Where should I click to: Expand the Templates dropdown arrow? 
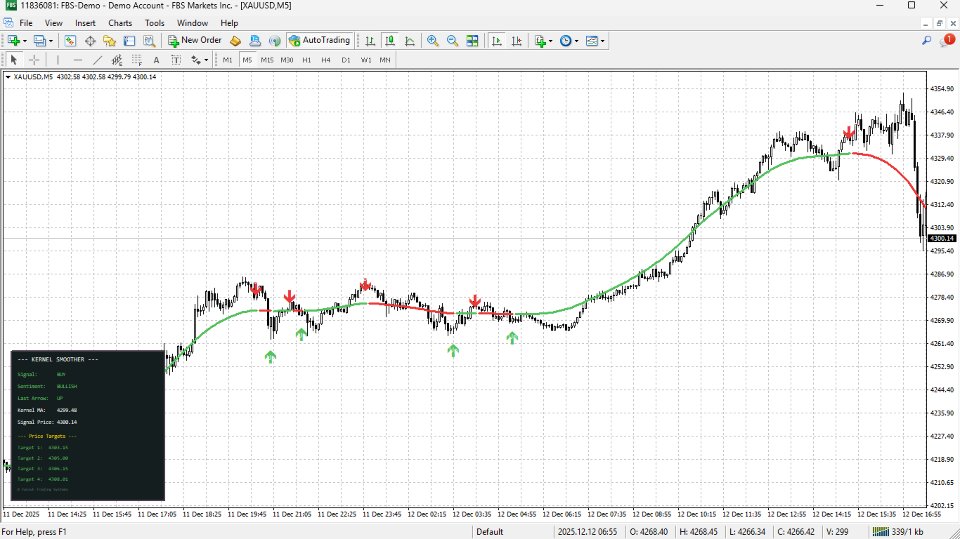(602, 41)
